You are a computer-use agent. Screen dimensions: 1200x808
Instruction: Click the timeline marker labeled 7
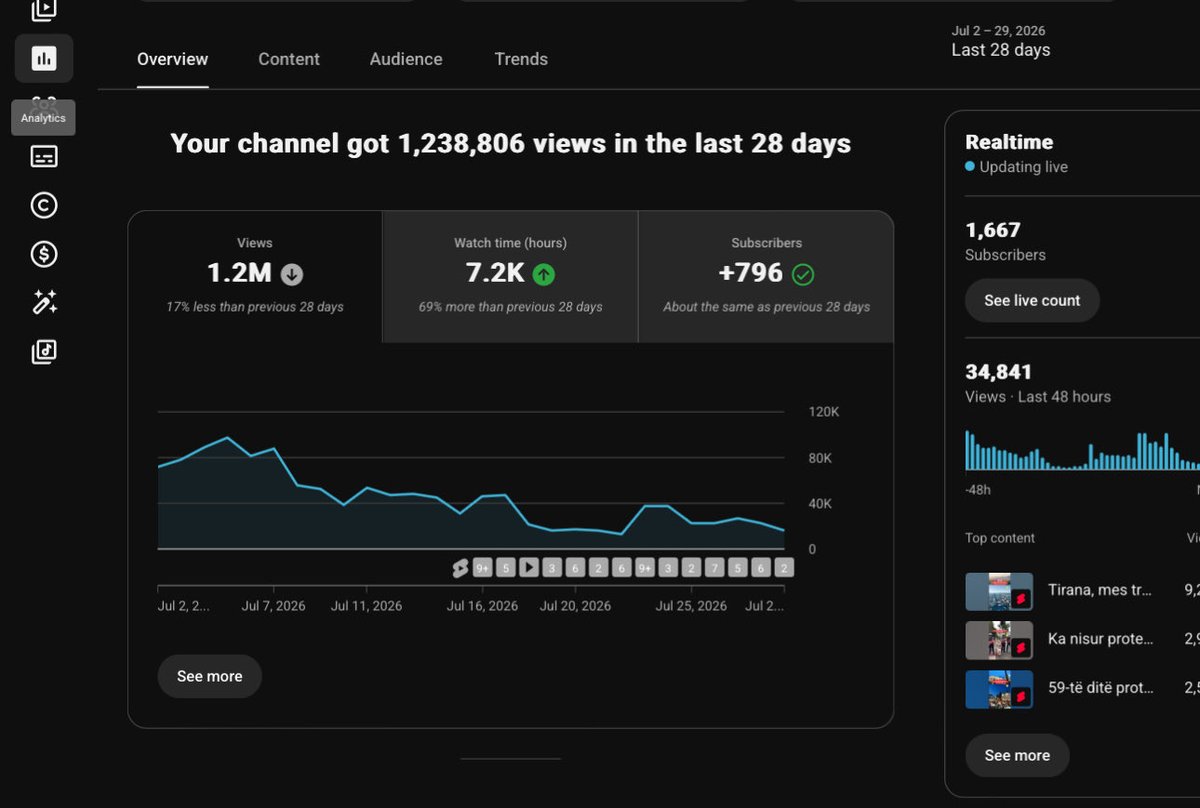pos(714,568)
